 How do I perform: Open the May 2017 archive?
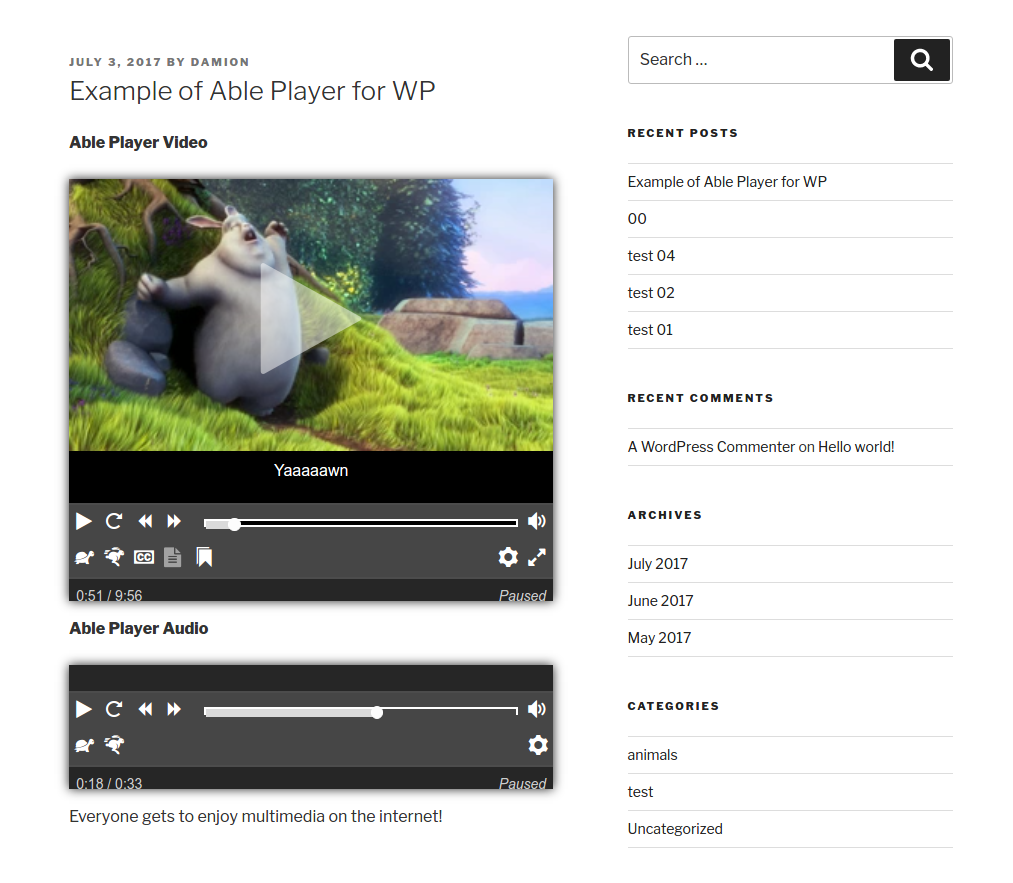pyautogui.click(x=659, y=638)
